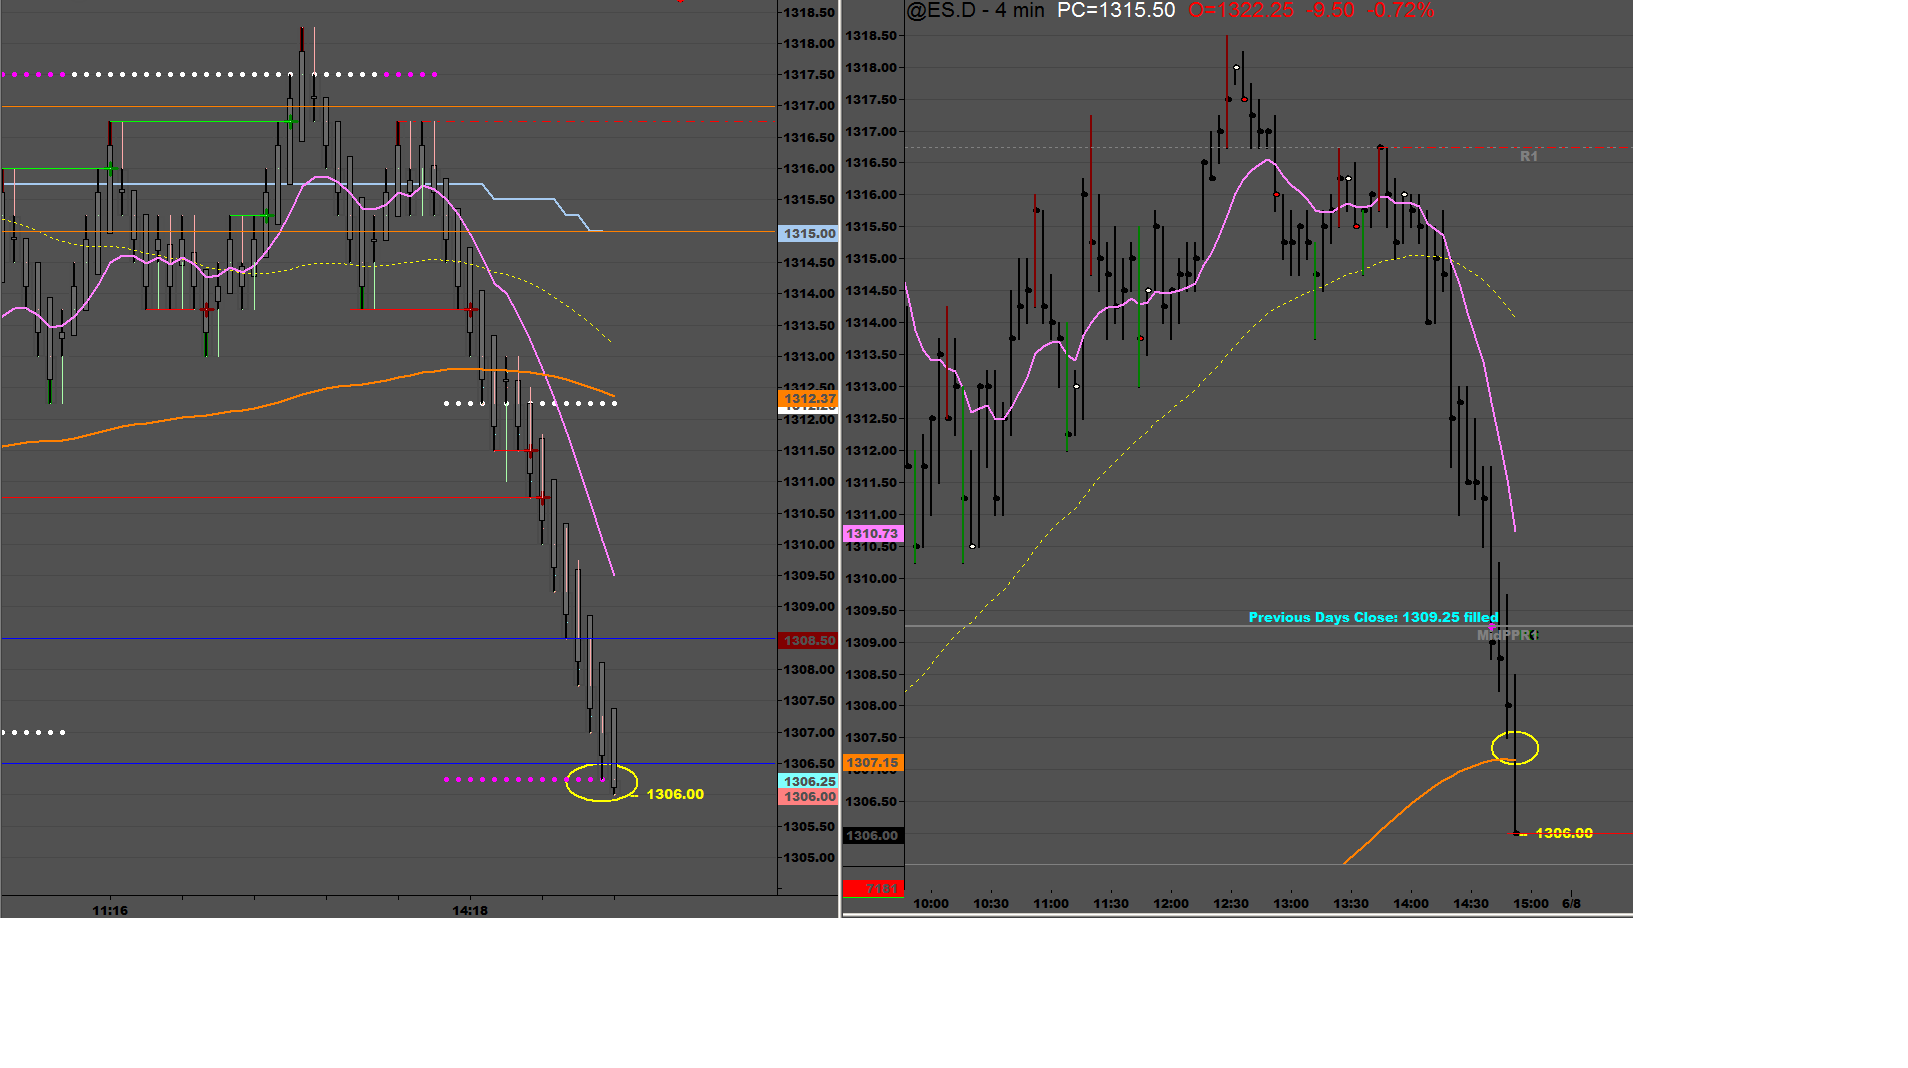Click the 15:00 time label
This screenshot has height=1068, width=1908.
pos(1531,904)
